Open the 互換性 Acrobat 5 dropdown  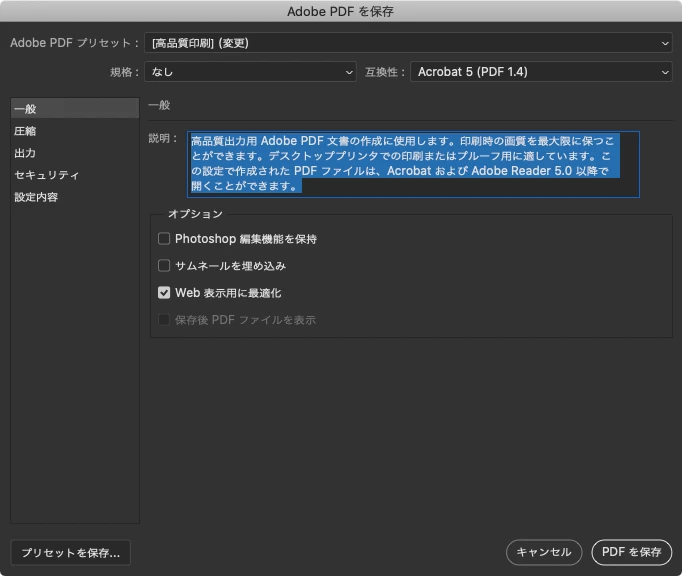point(541,72)
